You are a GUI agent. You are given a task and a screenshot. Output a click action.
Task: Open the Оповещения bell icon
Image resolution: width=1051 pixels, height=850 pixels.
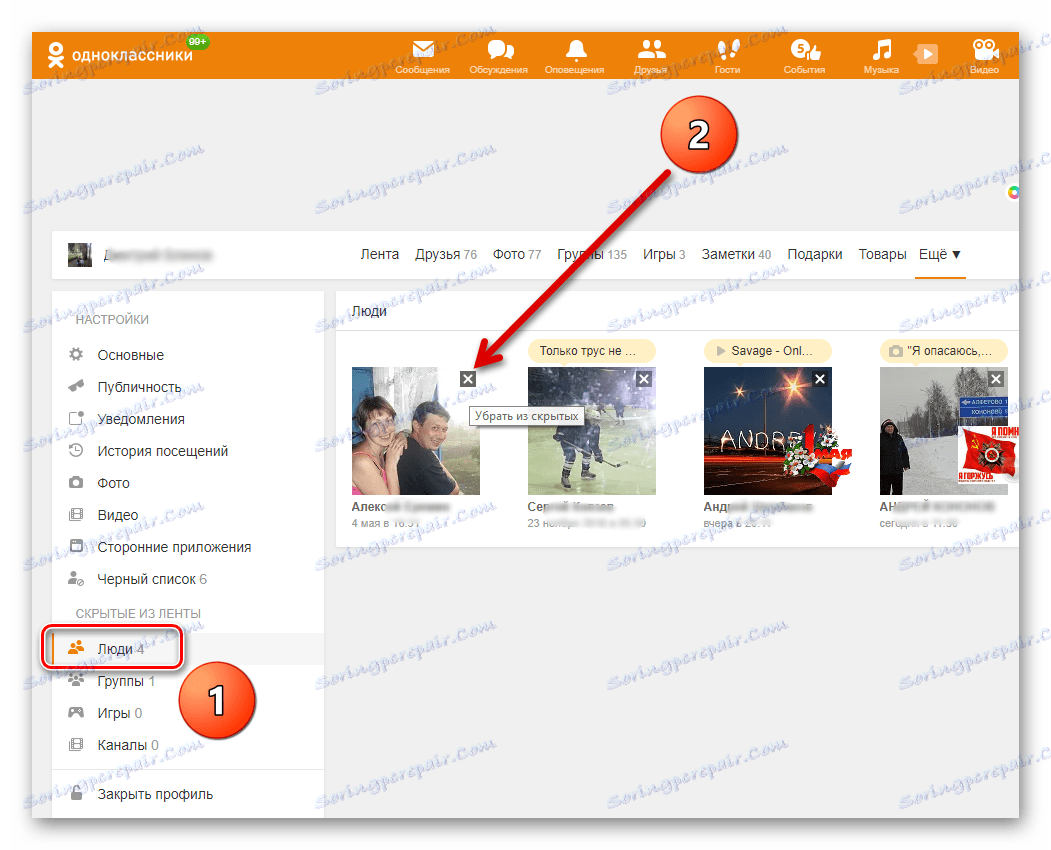574,56
